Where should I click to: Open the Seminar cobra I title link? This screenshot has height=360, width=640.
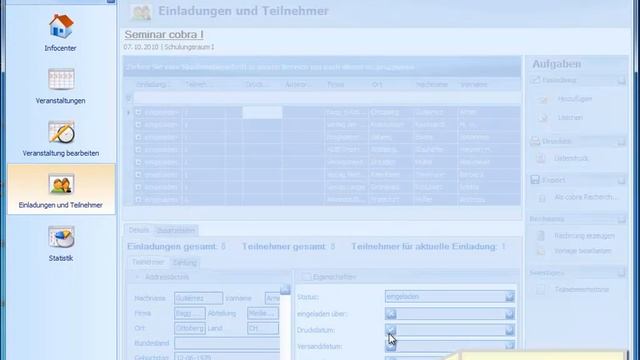pos(164,35)
